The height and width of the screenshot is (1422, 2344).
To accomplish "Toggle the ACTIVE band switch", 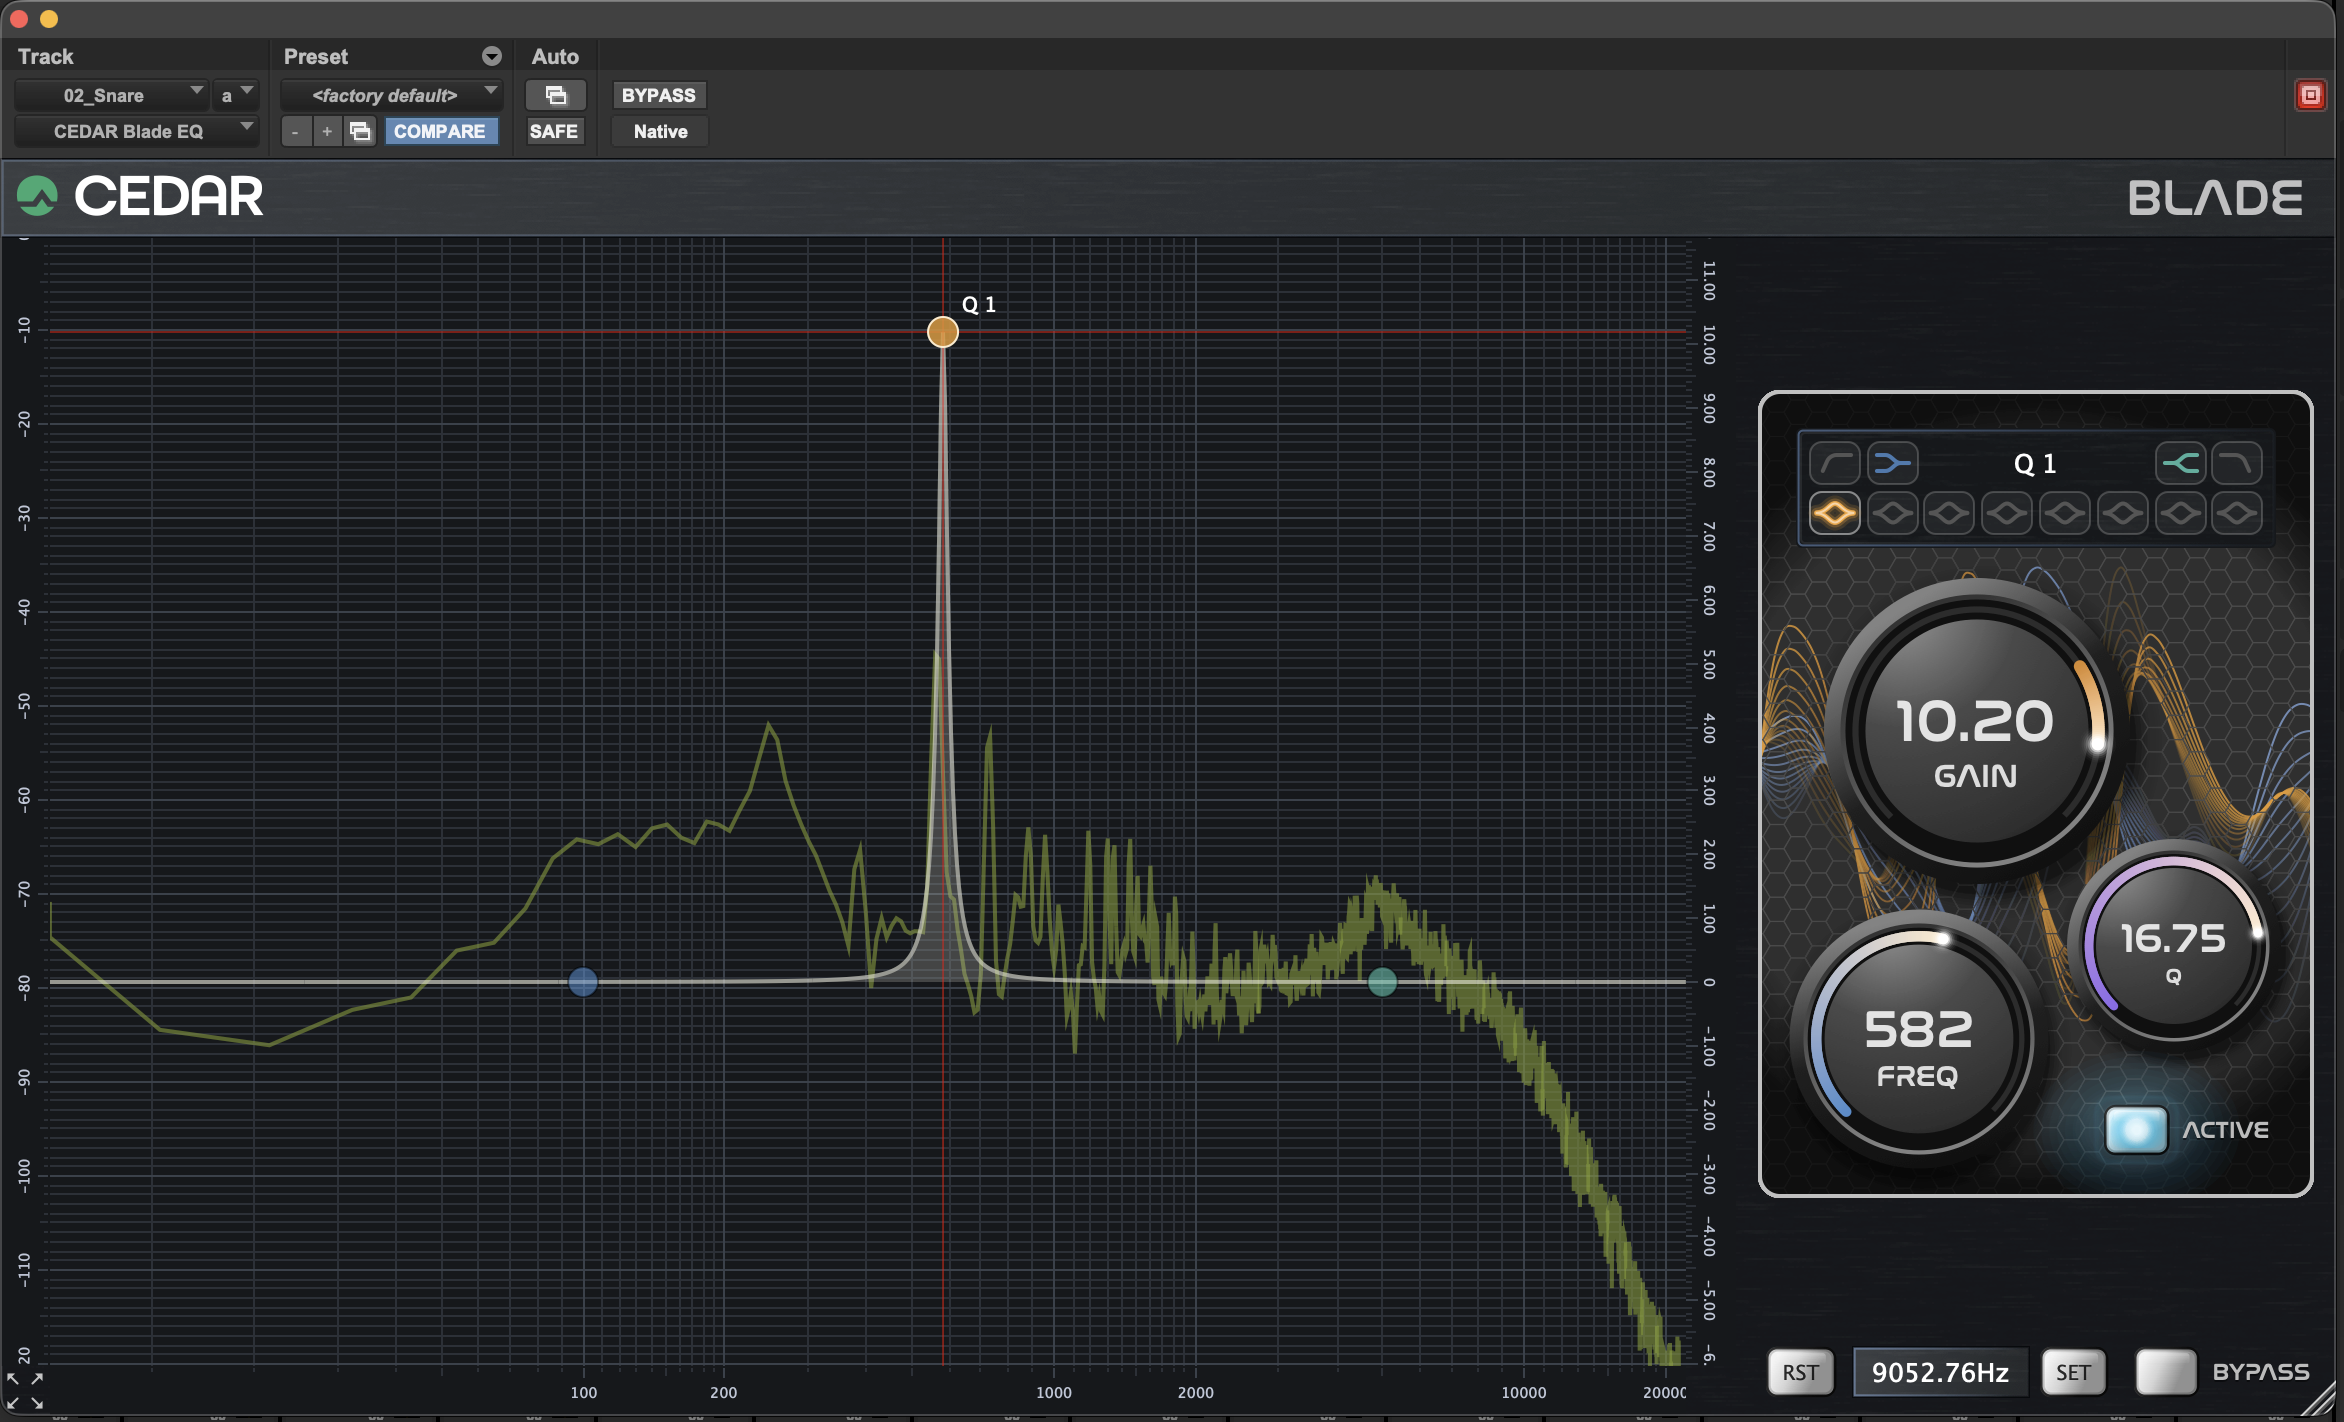I will pos(2136,1130).
